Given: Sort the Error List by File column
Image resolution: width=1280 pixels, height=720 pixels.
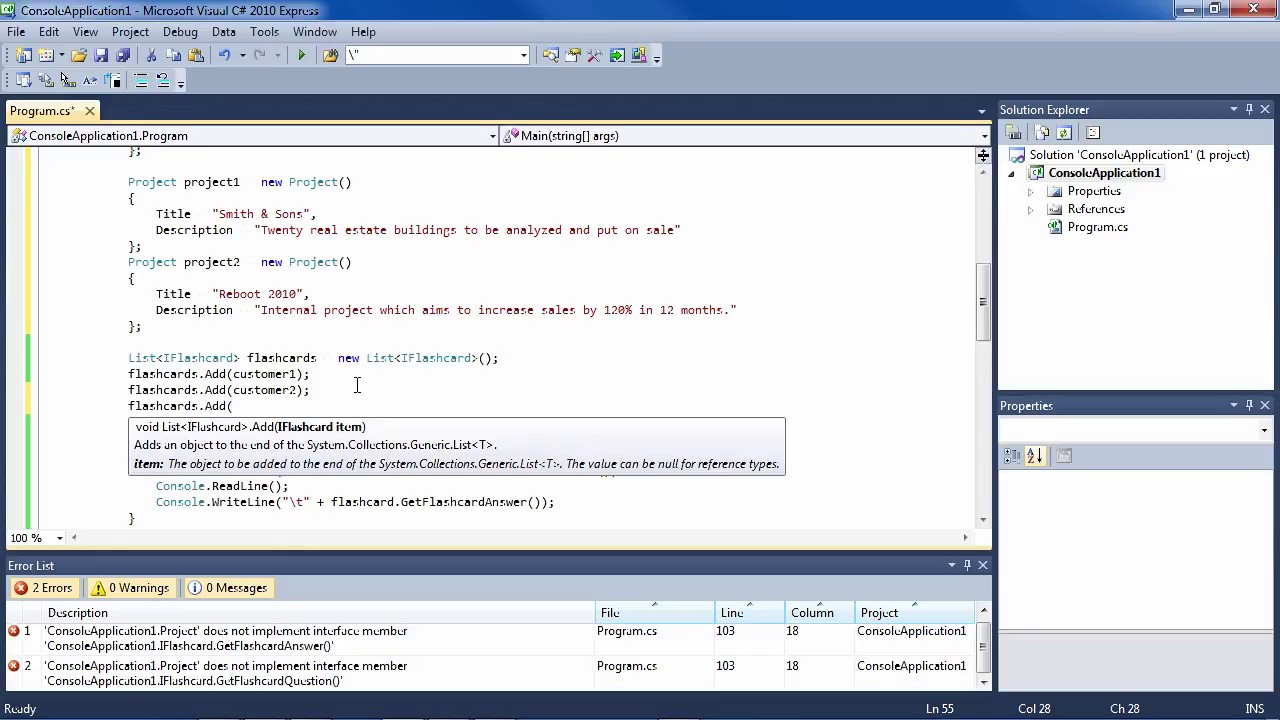Looking at the screenshot, I should (x=655, y=613).
